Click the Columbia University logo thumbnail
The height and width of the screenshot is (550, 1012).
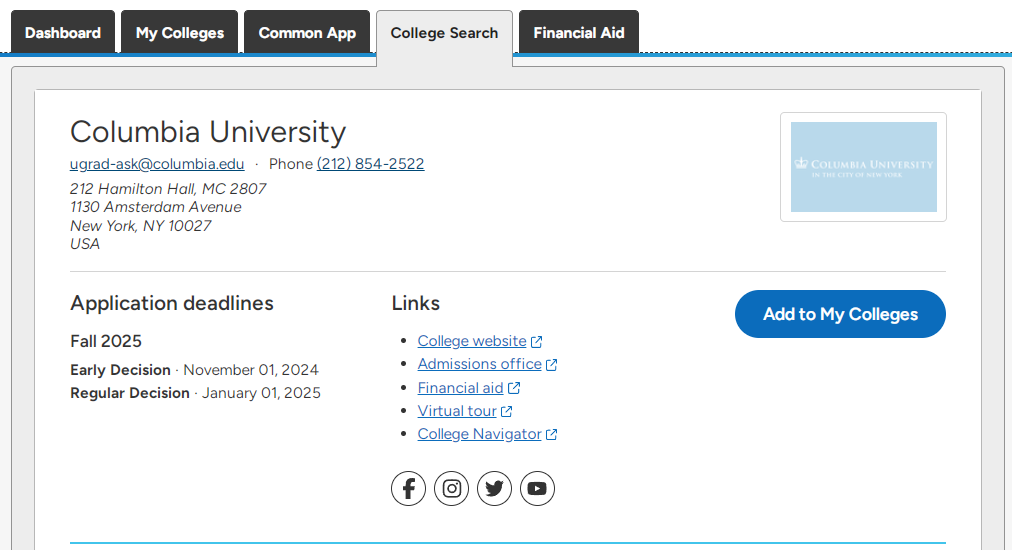[x=864, y=167]
